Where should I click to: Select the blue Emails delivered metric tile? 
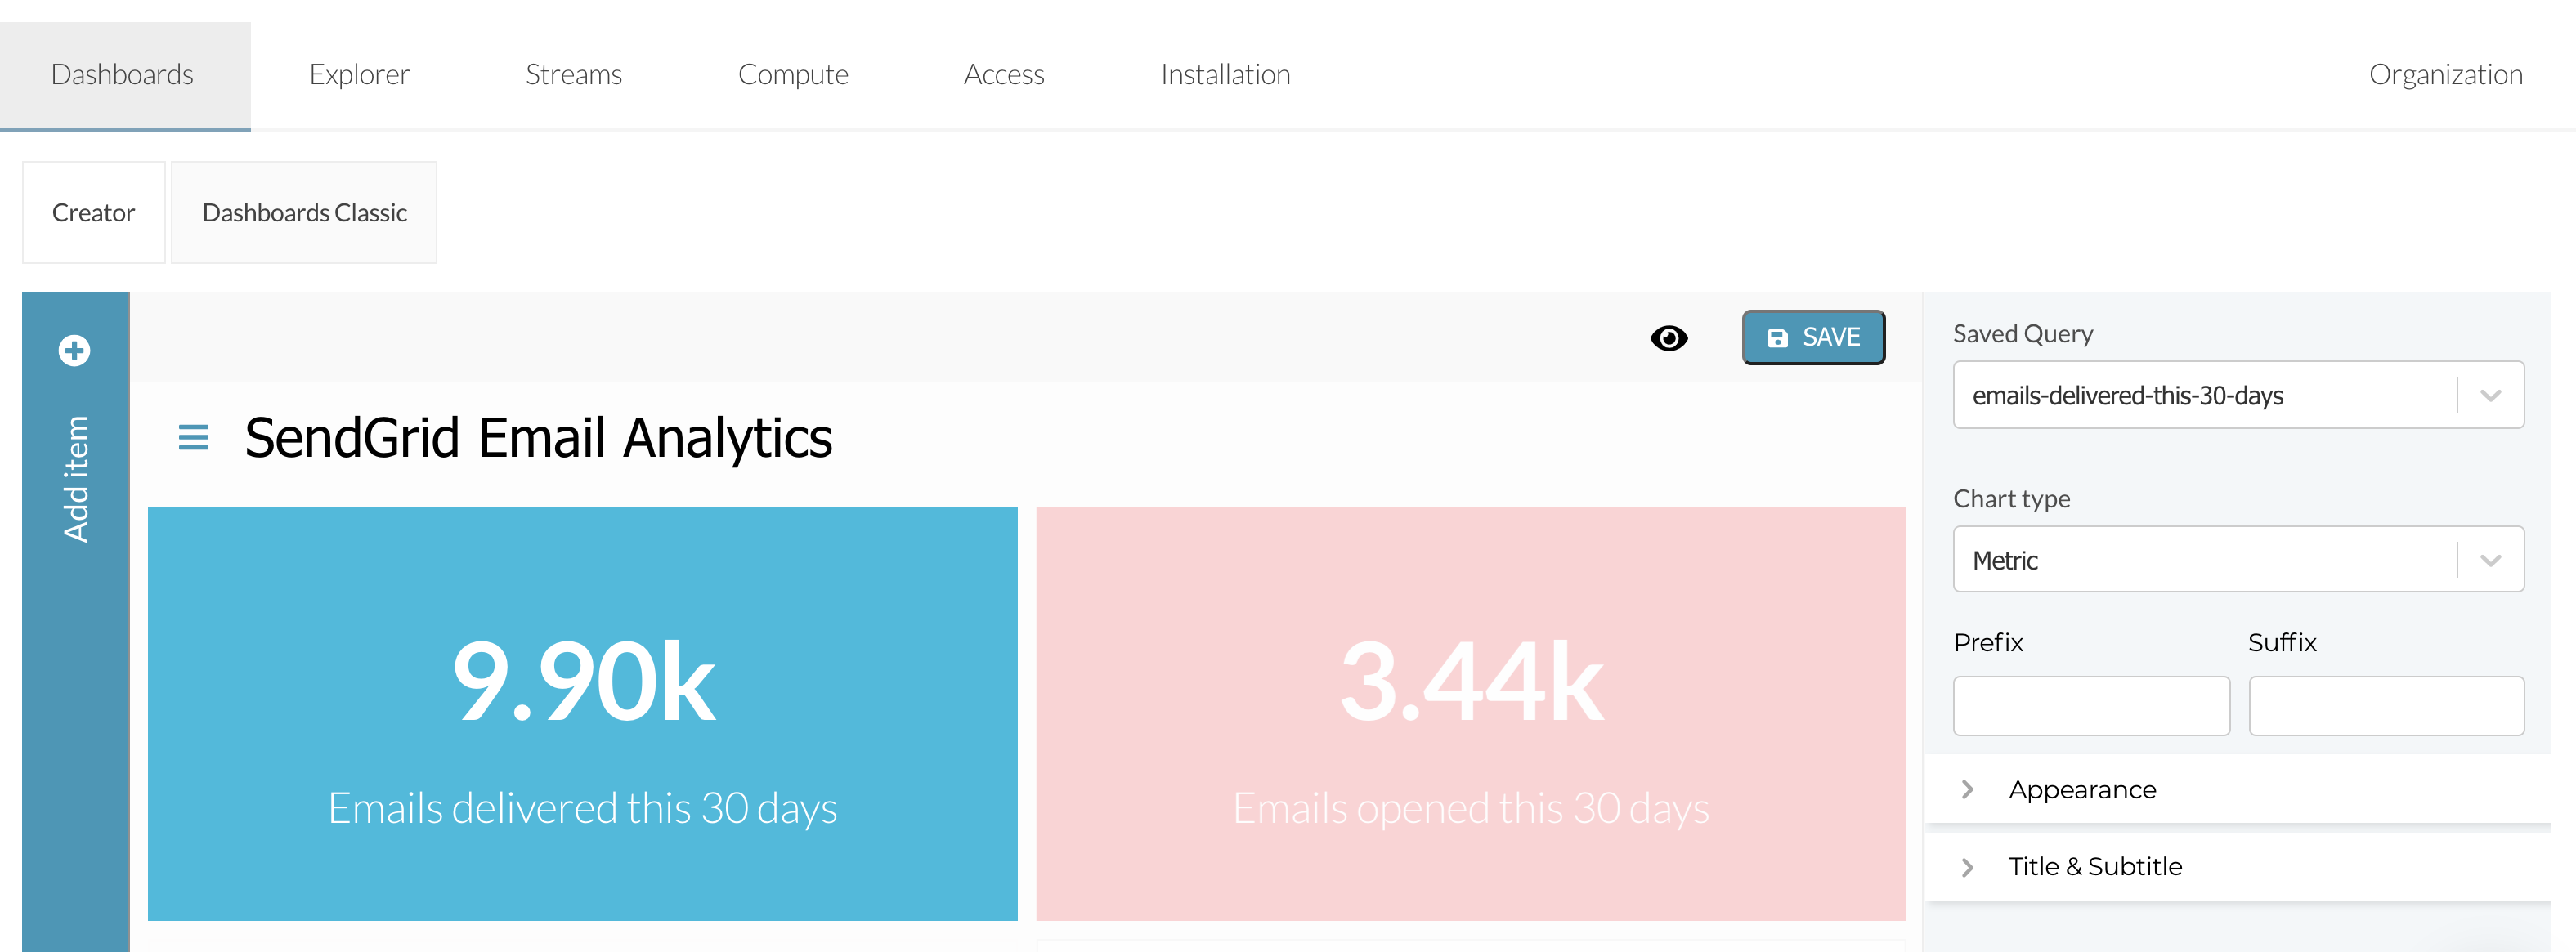coord(582,714)
